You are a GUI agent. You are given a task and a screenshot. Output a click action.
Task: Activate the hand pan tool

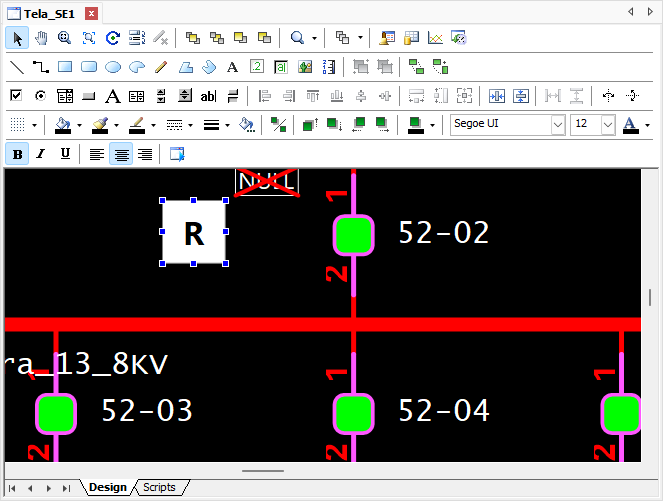pyautogui.click(x=40, y=38)
